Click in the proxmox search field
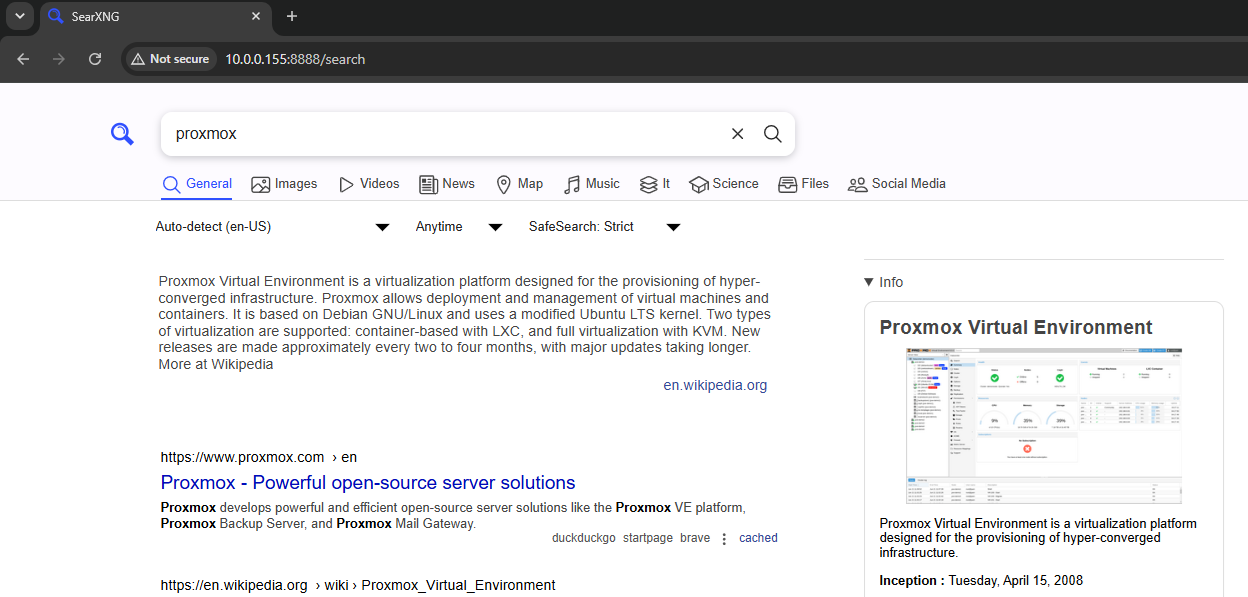1248x597 pixels. [x=445, y=134]
